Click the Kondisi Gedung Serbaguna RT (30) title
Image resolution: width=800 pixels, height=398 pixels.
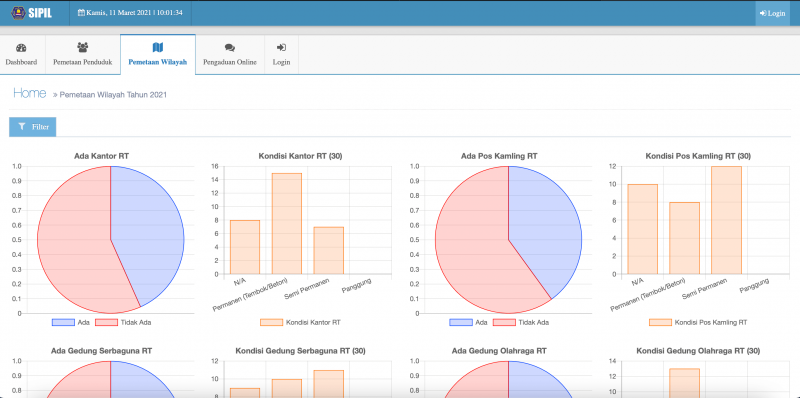301,351
